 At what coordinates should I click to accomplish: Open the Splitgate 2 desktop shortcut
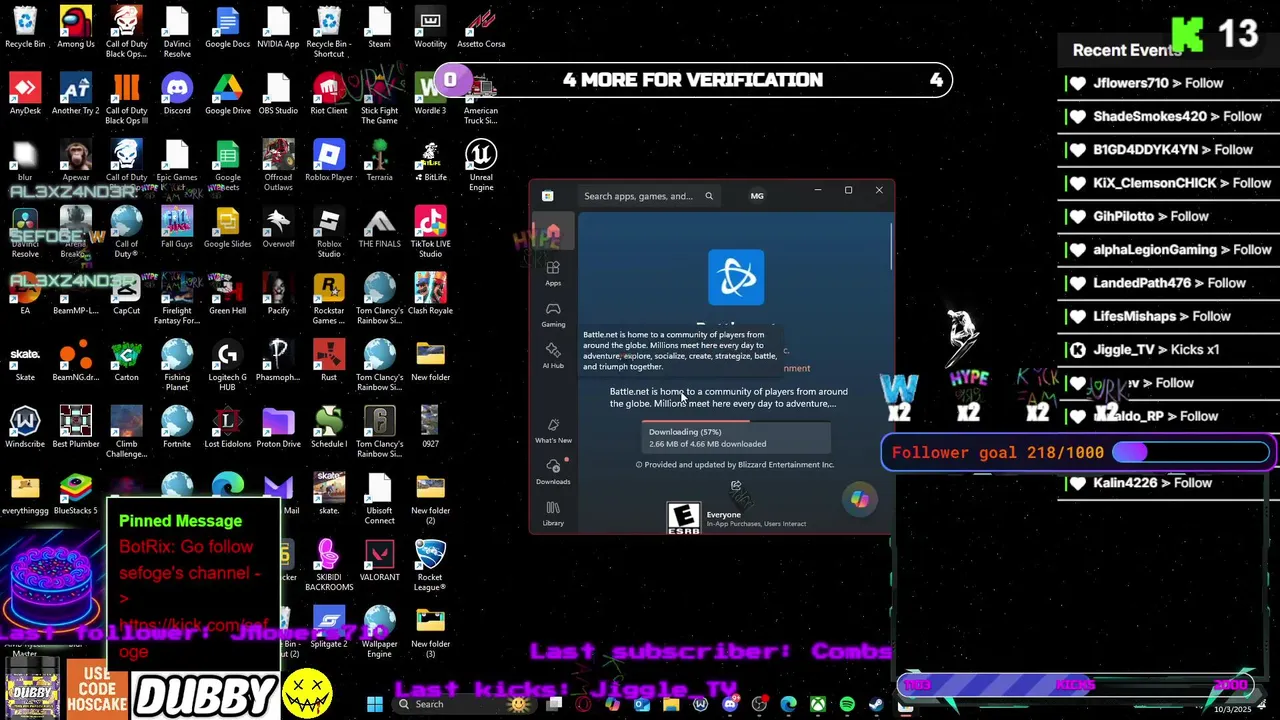[329, 628]
